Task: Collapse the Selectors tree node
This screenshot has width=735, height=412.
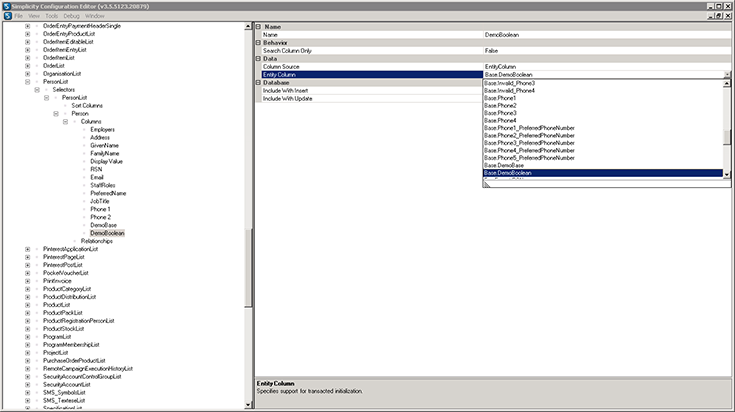Action: 37,90
